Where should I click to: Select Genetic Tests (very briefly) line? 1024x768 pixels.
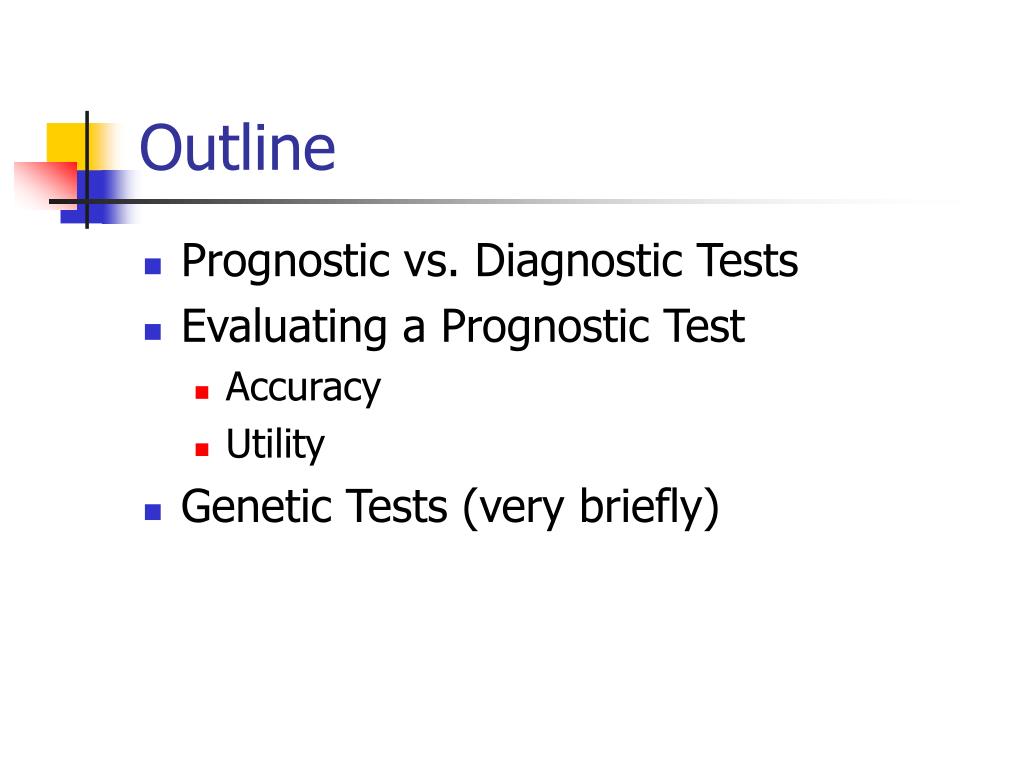(x=450, y=507)
